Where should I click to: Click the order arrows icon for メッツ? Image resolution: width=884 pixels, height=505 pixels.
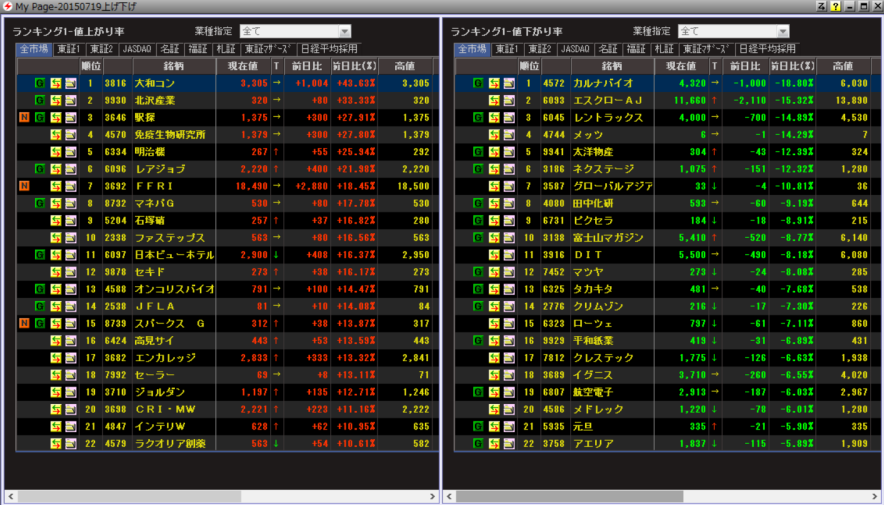pos(493,135)
